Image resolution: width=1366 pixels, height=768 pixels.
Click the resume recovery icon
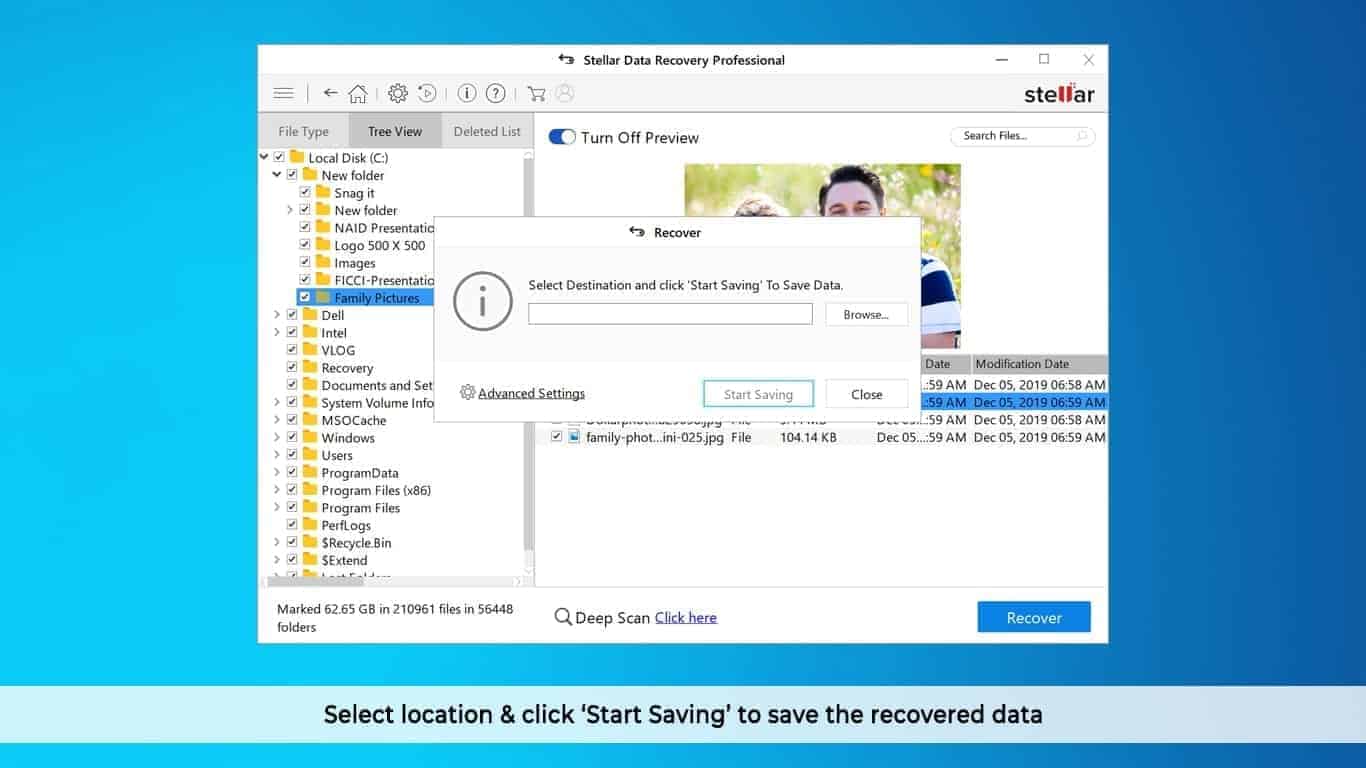click(426, 92)
